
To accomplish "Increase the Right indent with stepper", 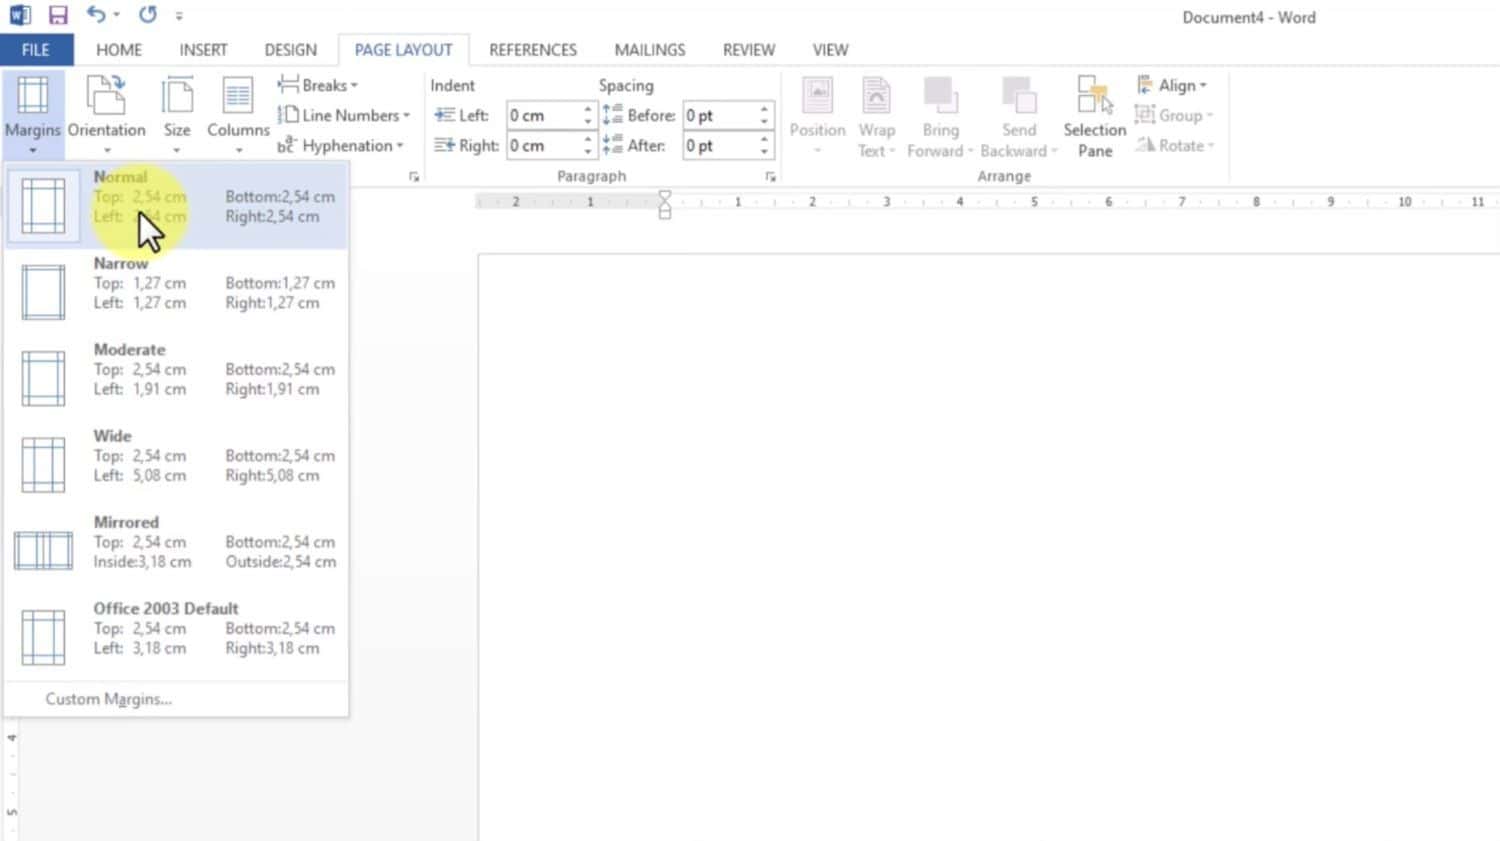I will 588,139.
